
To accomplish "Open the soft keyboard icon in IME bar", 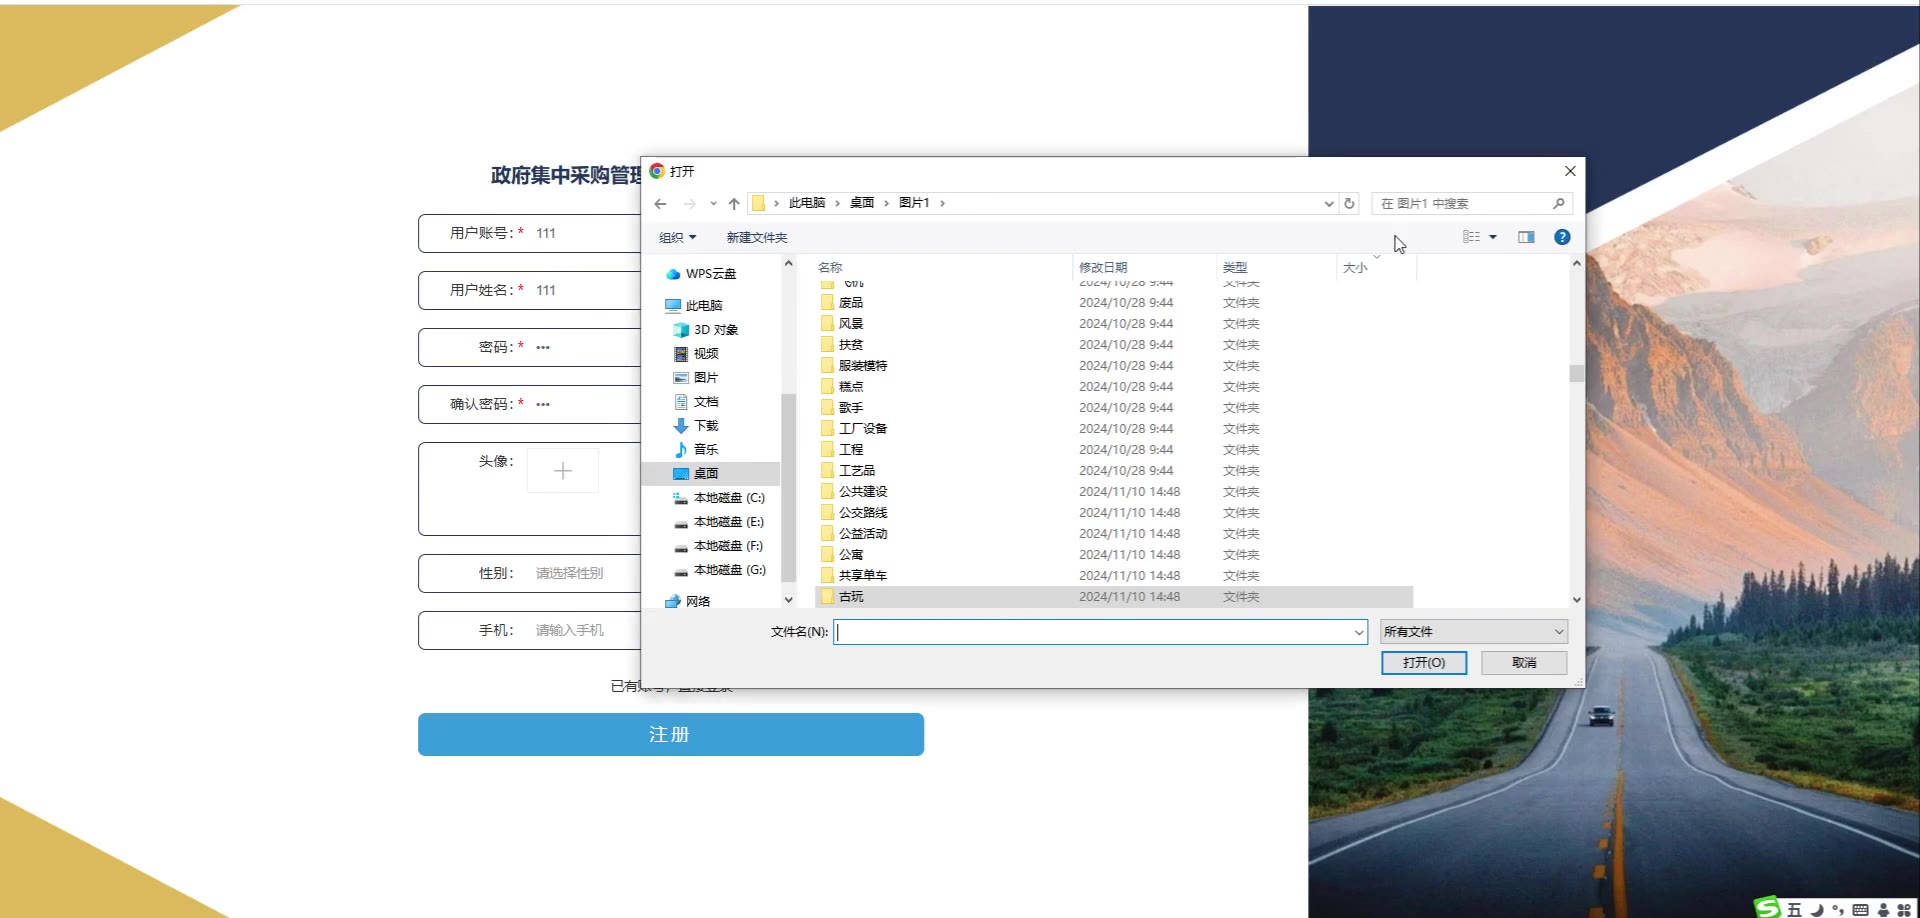I will coord(1860,910).
